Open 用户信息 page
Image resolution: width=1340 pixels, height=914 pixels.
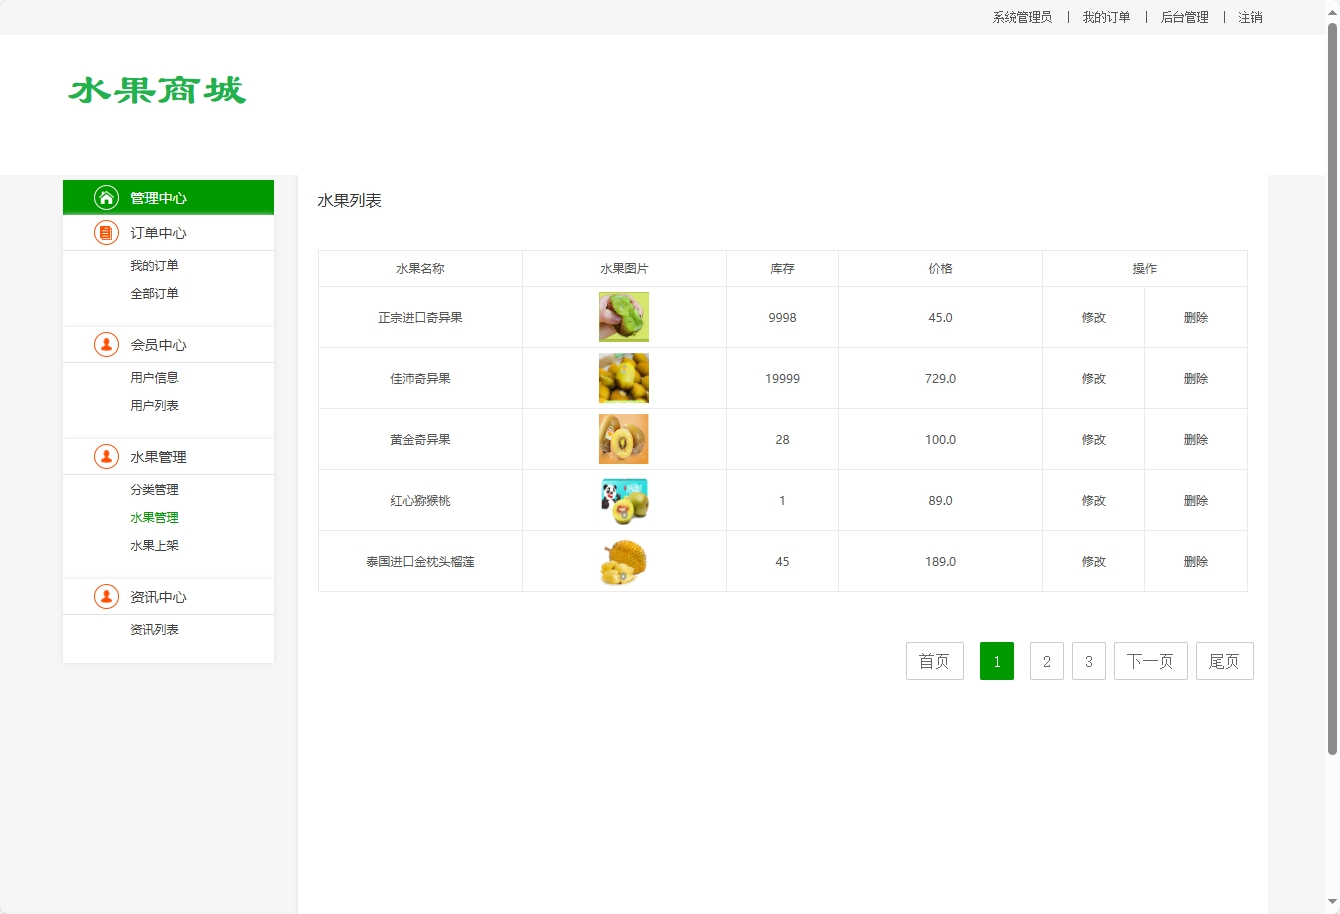pyautogui.click(x=154, y=377)
